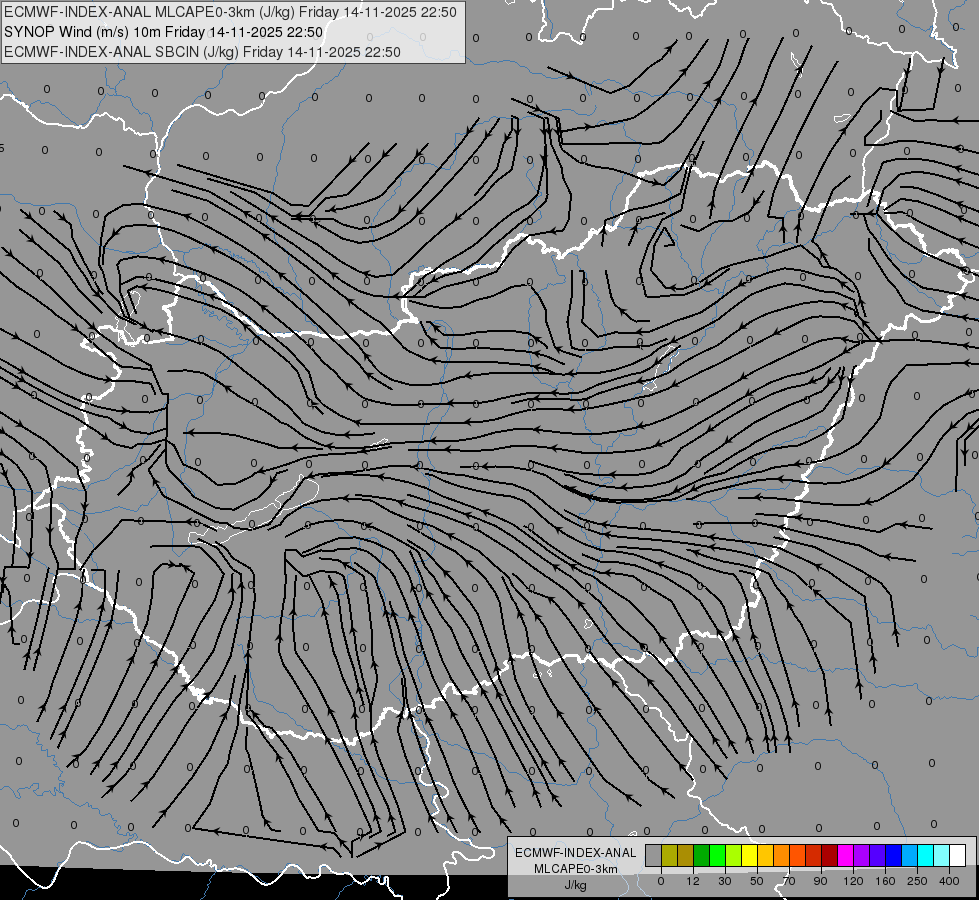Select the purple swatch next to magenta
Viewport: 979px width, 900px height.
click(862, 855)
